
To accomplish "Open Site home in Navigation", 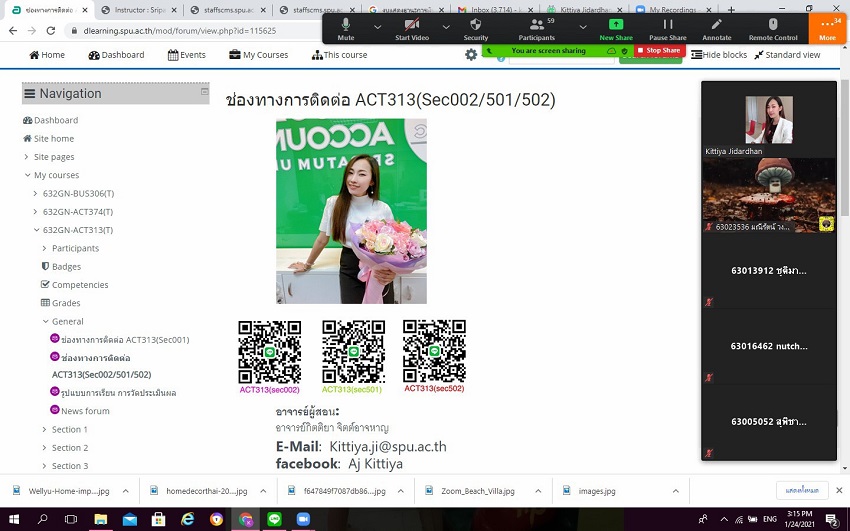I will pyautogui.click(x=48, y=139).
